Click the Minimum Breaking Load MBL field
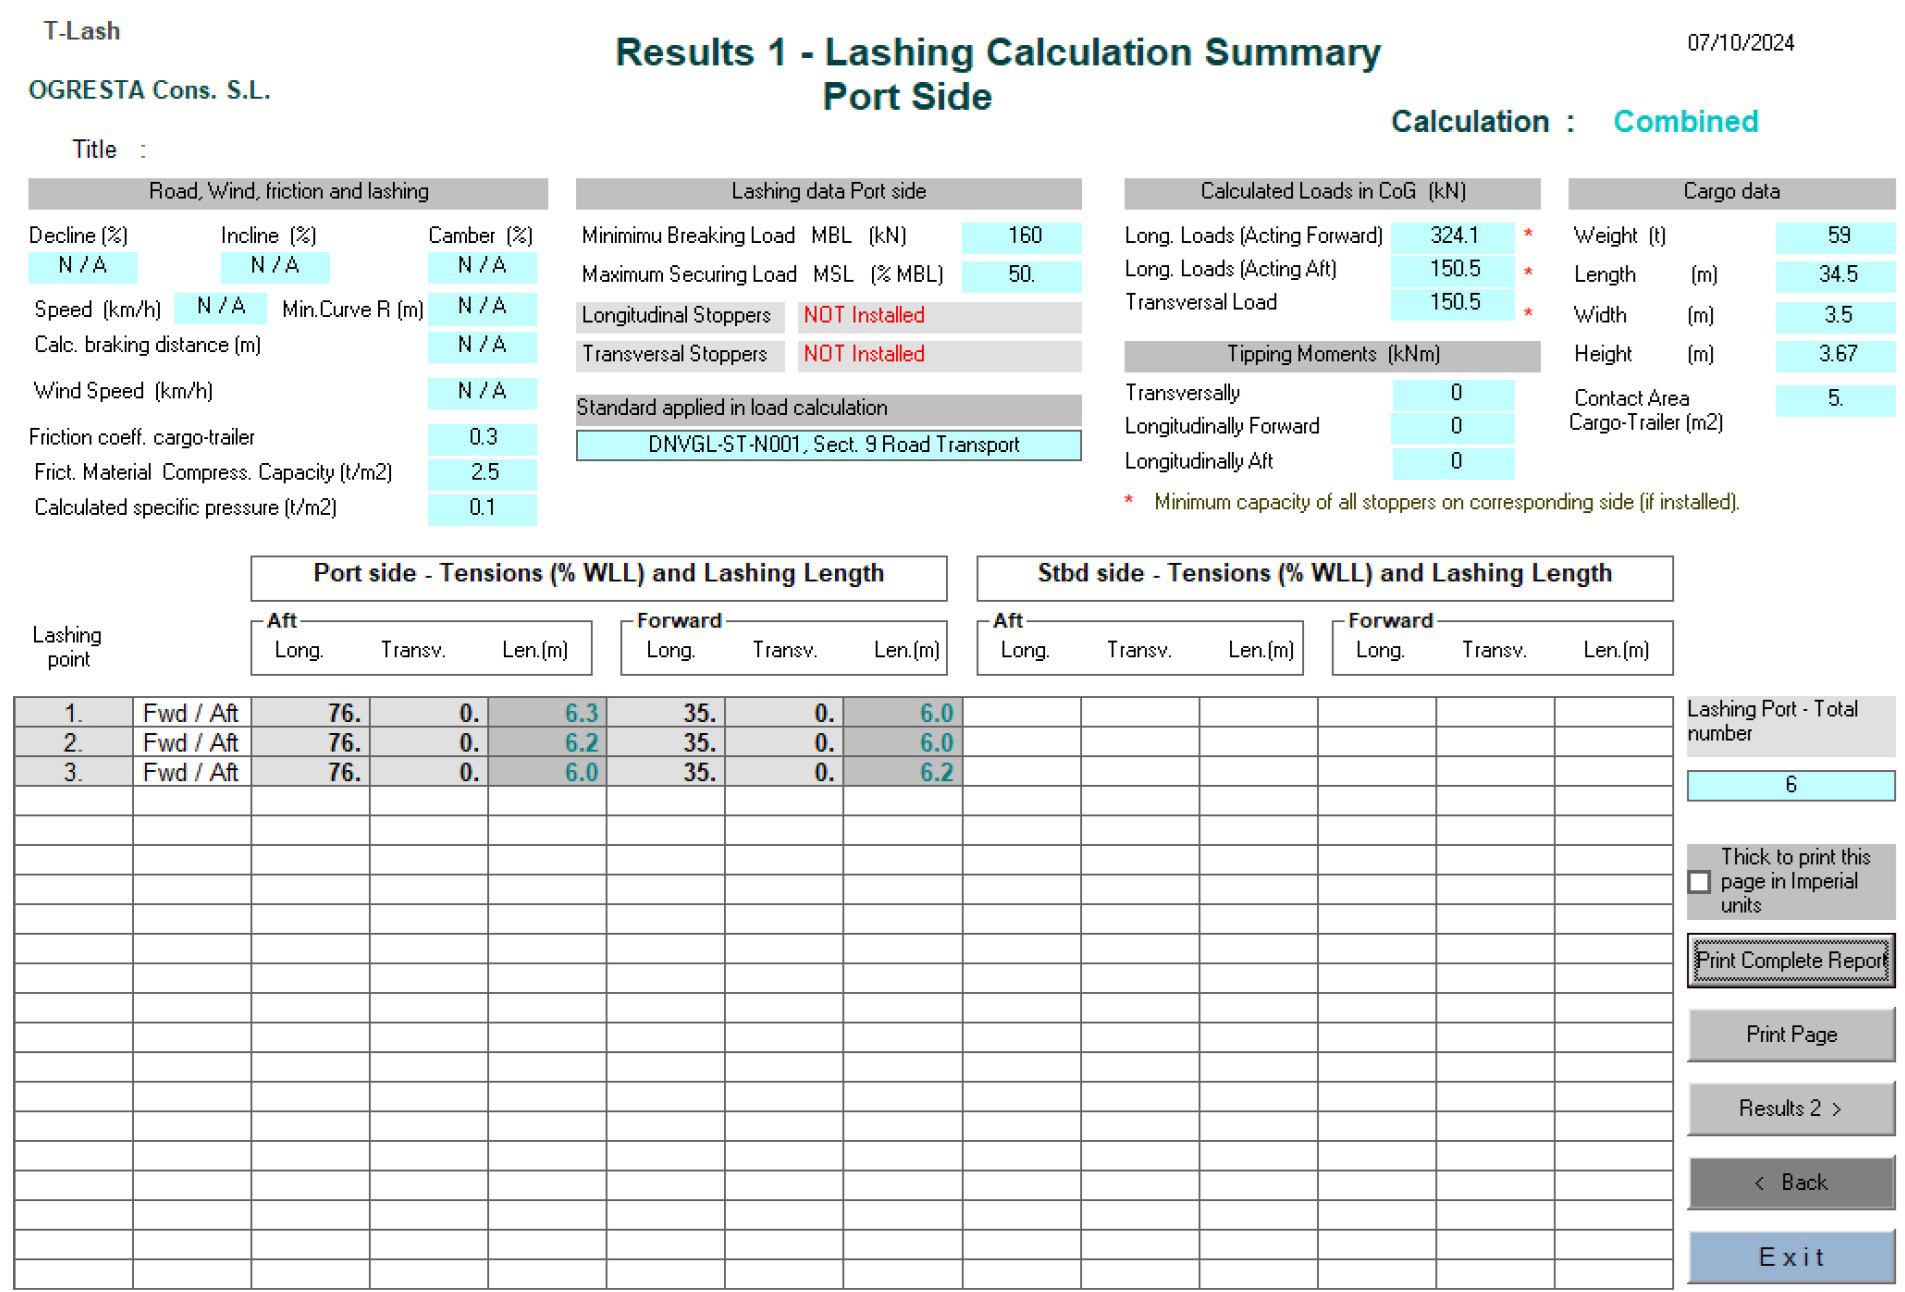Screen dimensions: 1905x1292 point(1021,236)
